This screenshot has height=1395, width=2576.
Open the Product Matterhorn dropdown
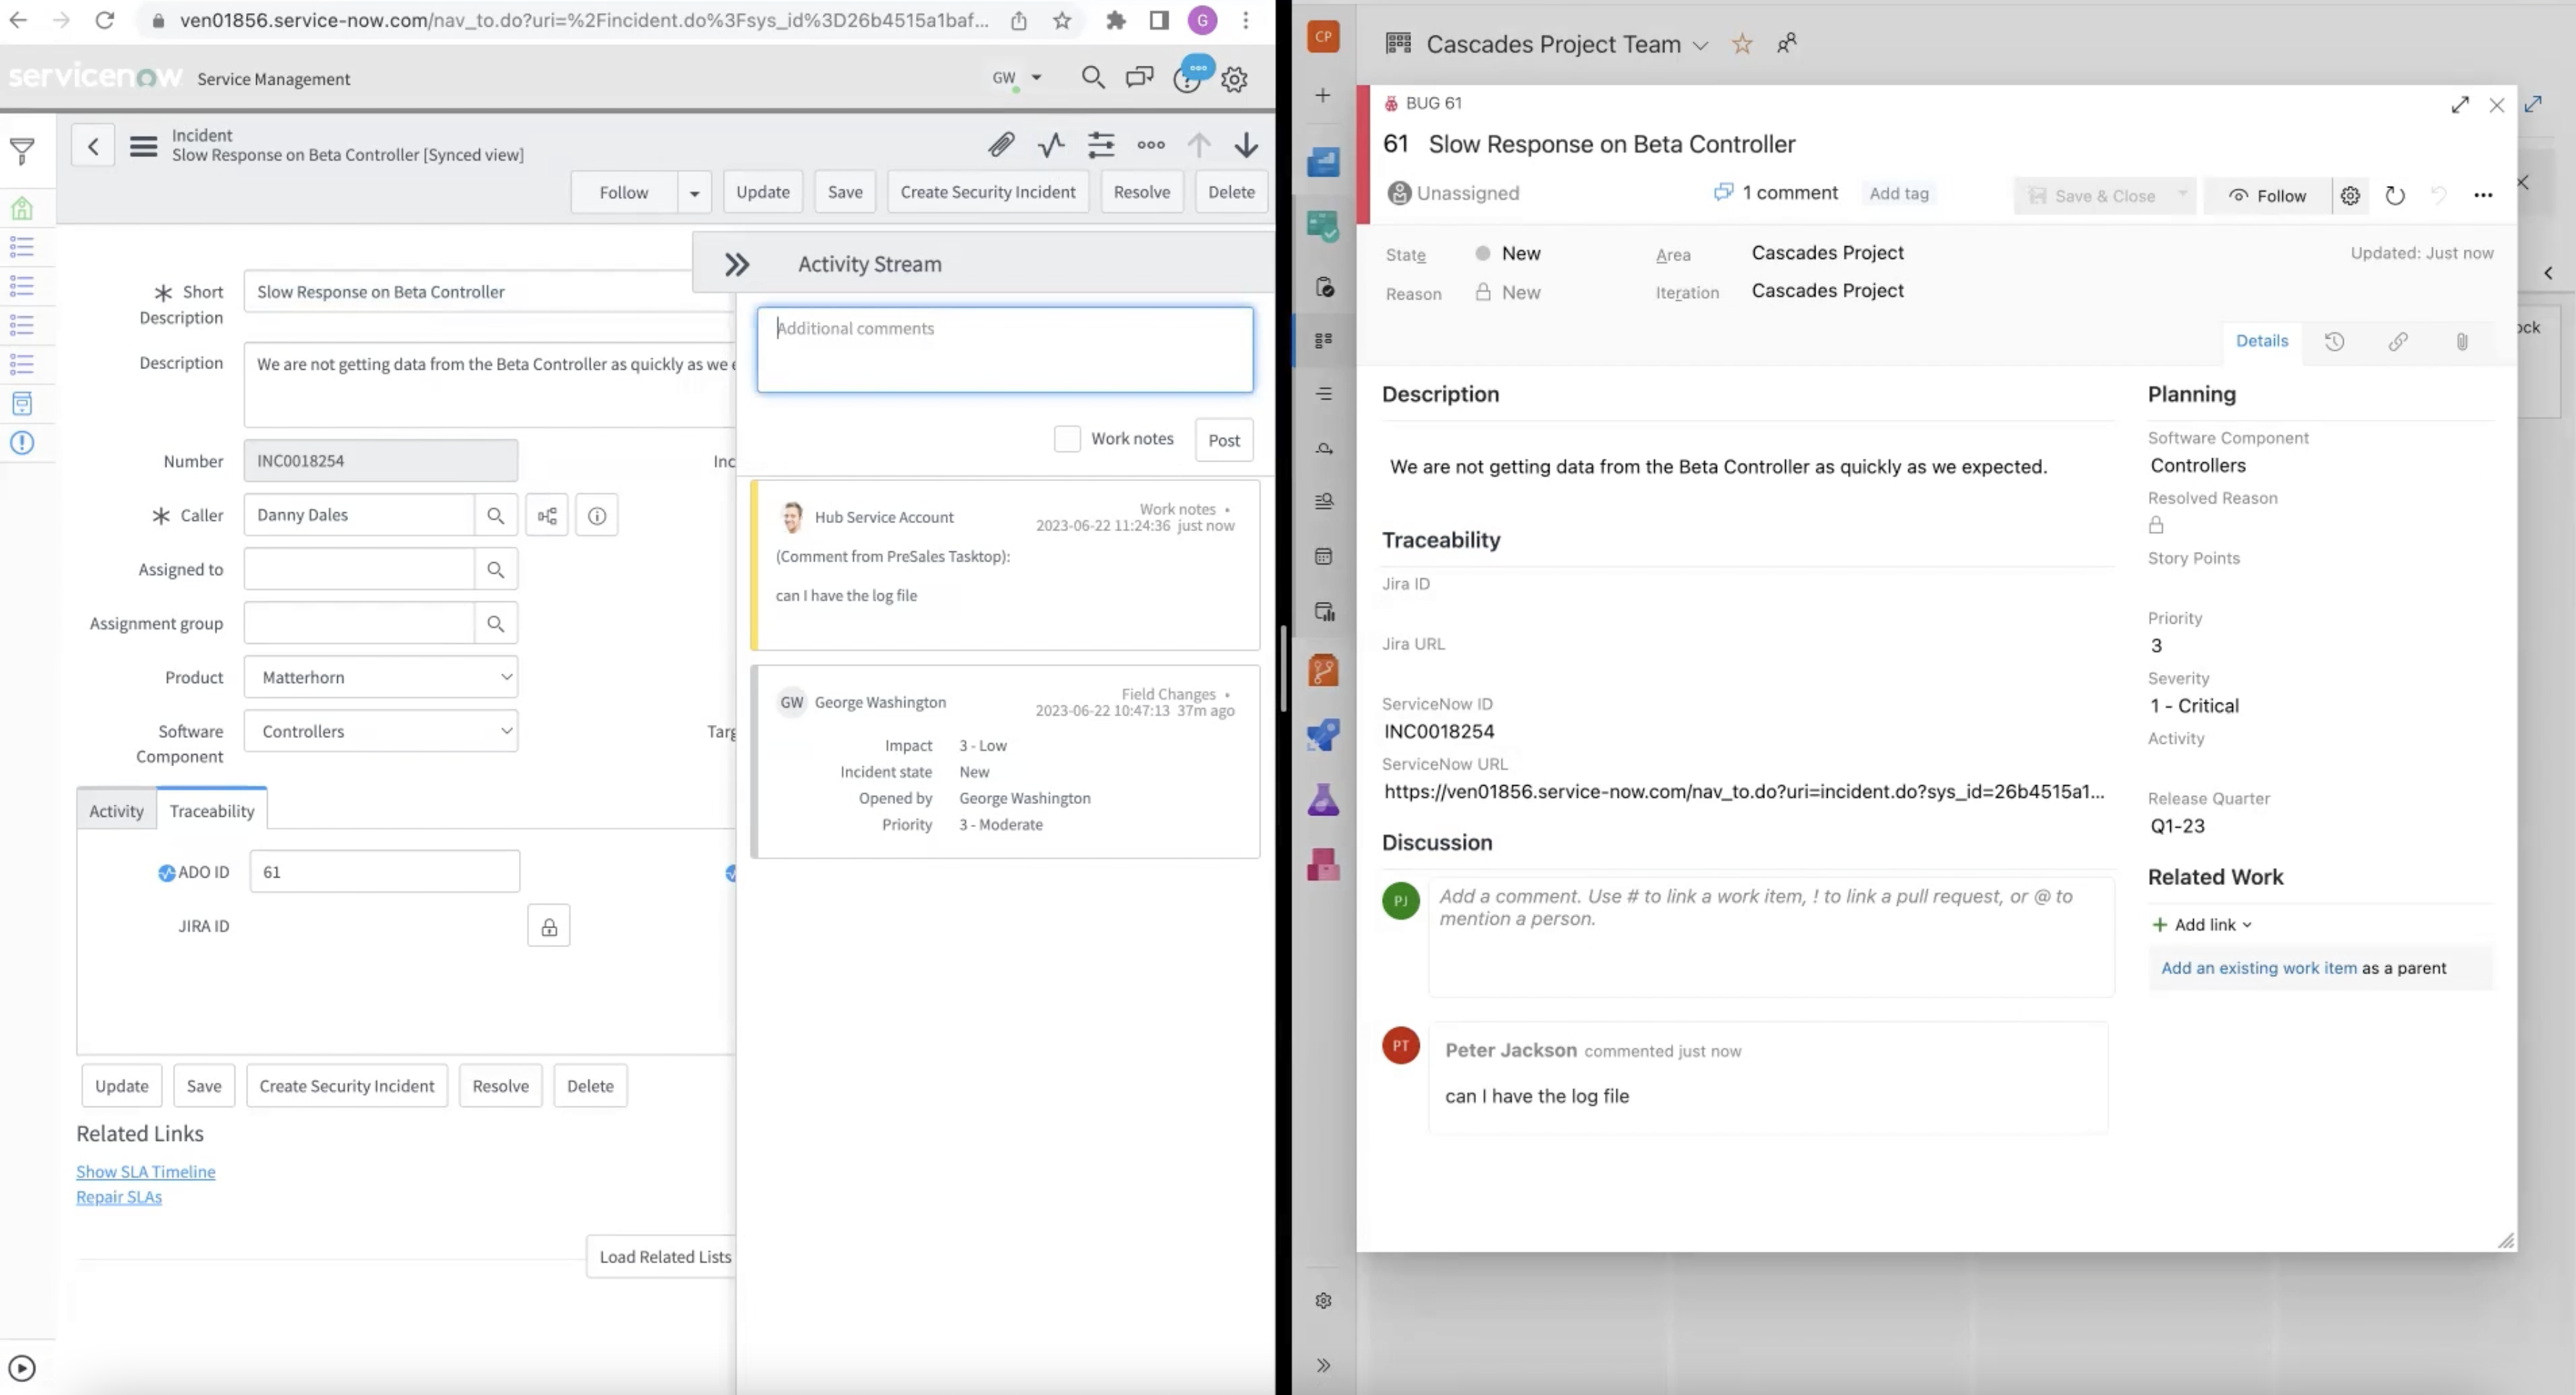381,677
